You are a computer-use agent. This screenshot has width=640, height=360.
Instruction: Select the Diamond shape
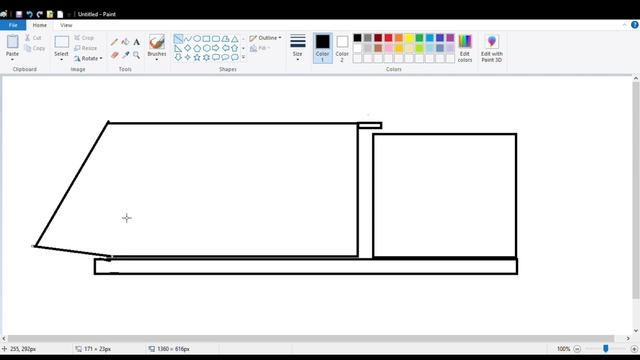point(187,48)
